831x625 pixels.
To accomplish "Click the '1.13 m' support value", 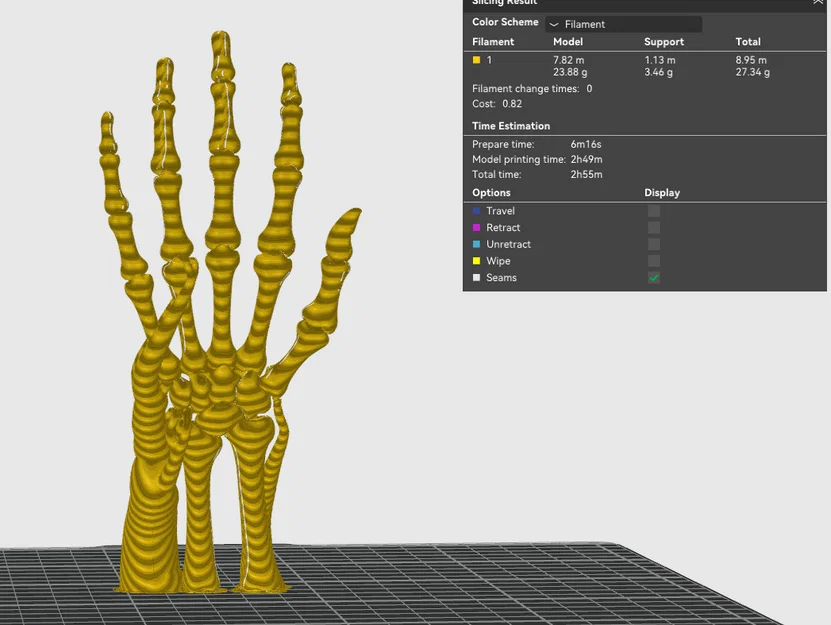I will (660, 60).
